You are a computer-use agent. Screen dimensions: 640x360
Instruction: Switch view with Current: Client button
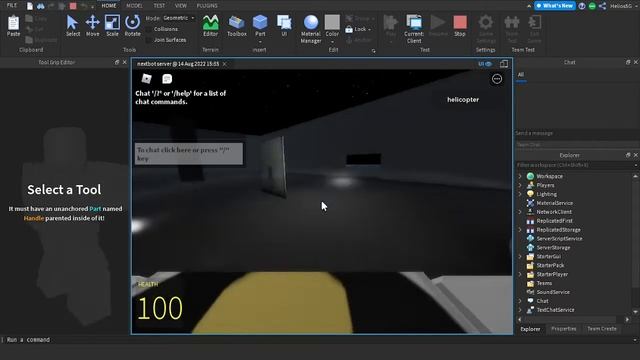(x=414, y=29)
